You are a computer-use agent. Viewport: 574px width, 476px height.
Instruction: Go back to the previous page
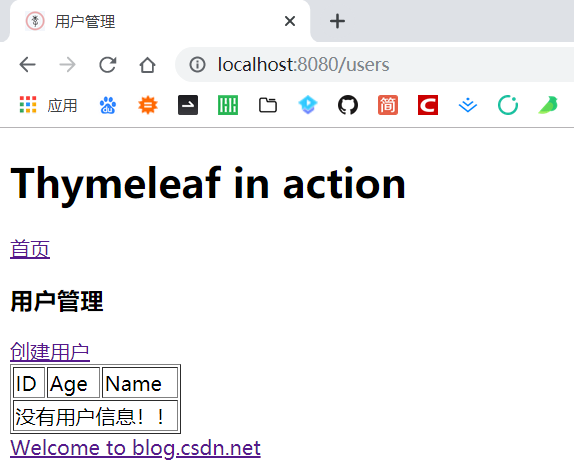[27, 65]
